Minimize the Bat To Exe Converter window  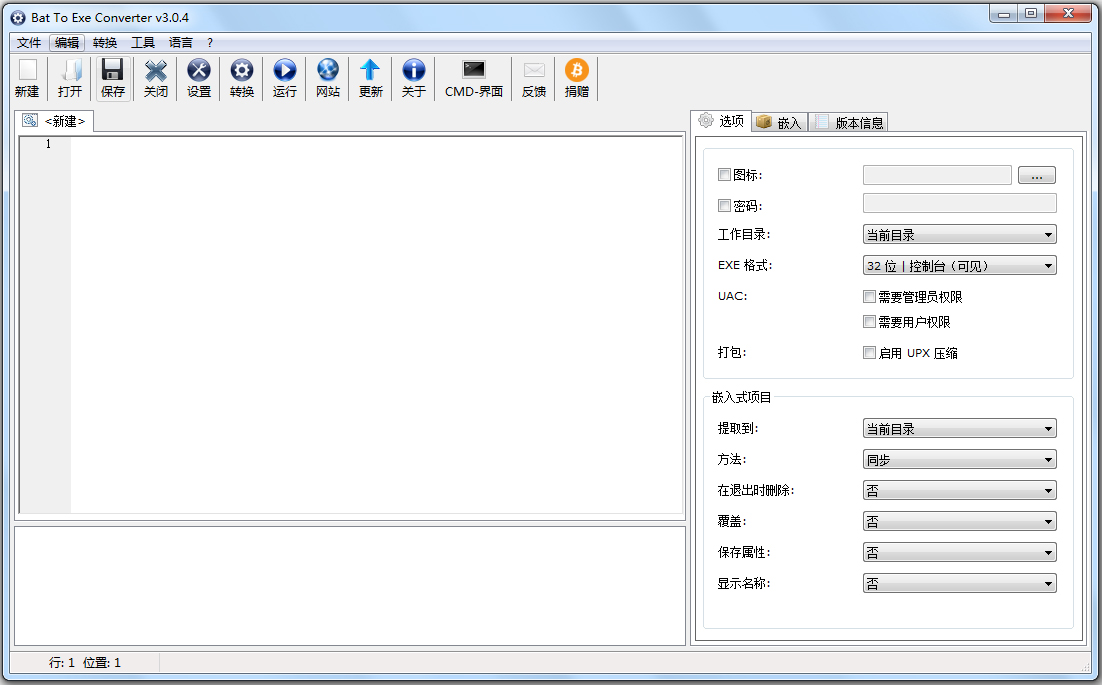[x=1004, y=13]
